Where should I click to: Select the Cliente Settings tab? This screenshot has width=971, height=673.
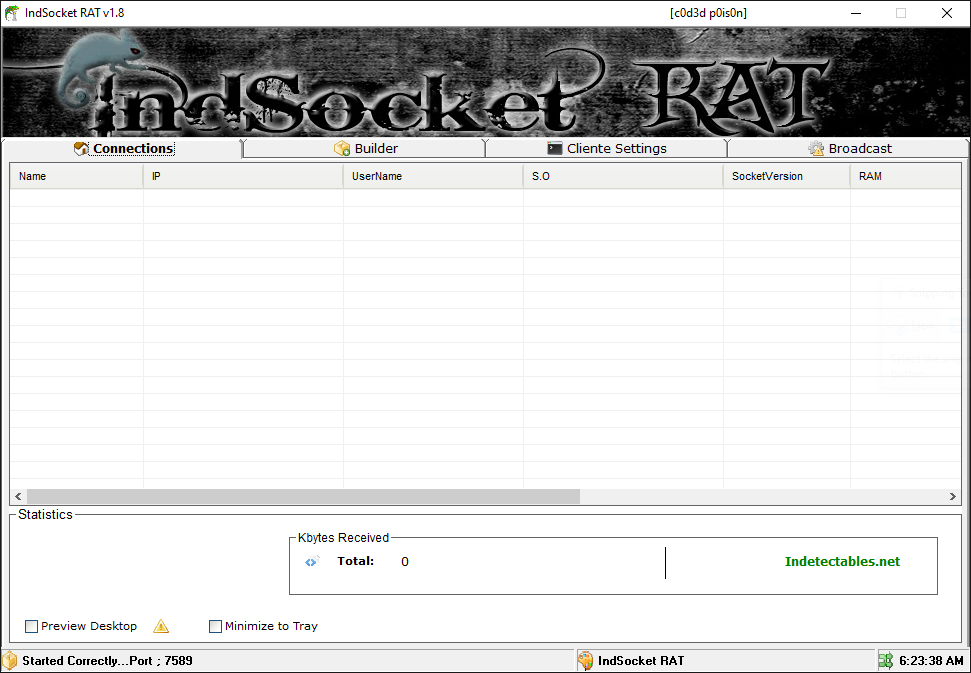[x=616, y=149]
